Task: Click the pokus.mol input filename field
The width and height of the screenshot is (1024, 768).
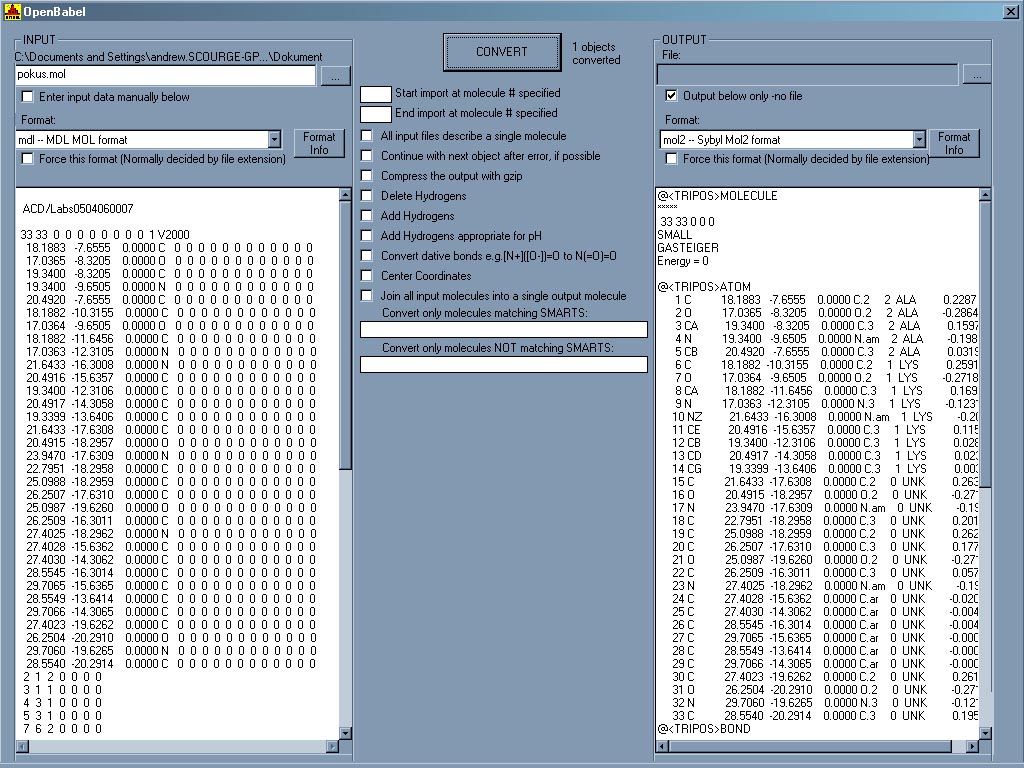Action: point(165,75)
